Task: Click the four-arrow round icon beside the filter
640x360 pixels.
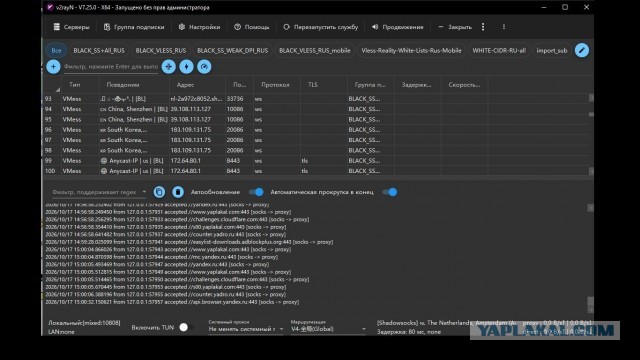Action: tap(169, 67)
